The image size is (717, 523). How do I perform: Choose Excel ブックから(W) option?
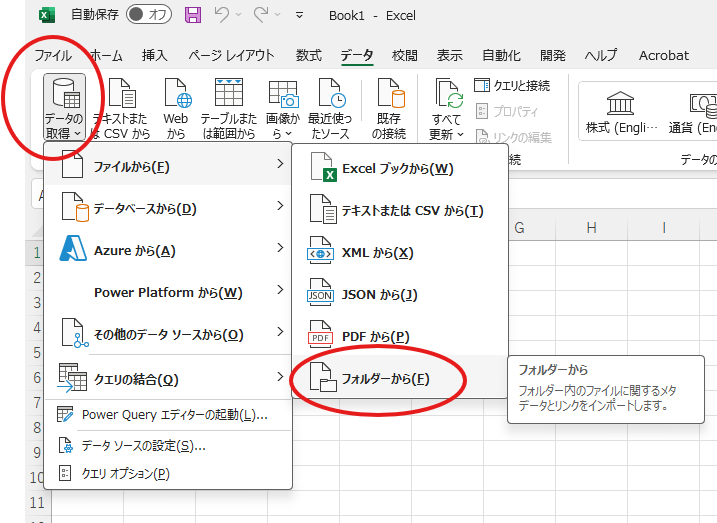400,169
